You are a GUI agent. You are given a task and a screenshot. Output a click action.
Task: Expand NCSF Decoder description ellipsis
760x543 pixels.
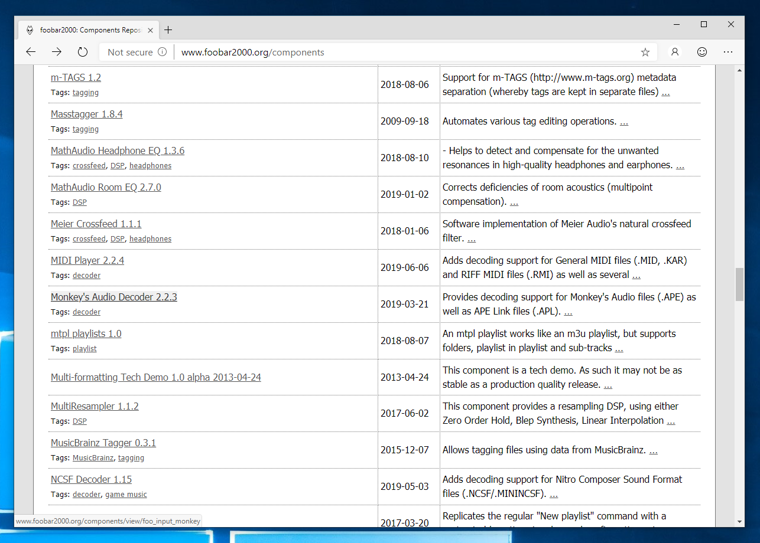pyautogui.click(x=554, y=495)
